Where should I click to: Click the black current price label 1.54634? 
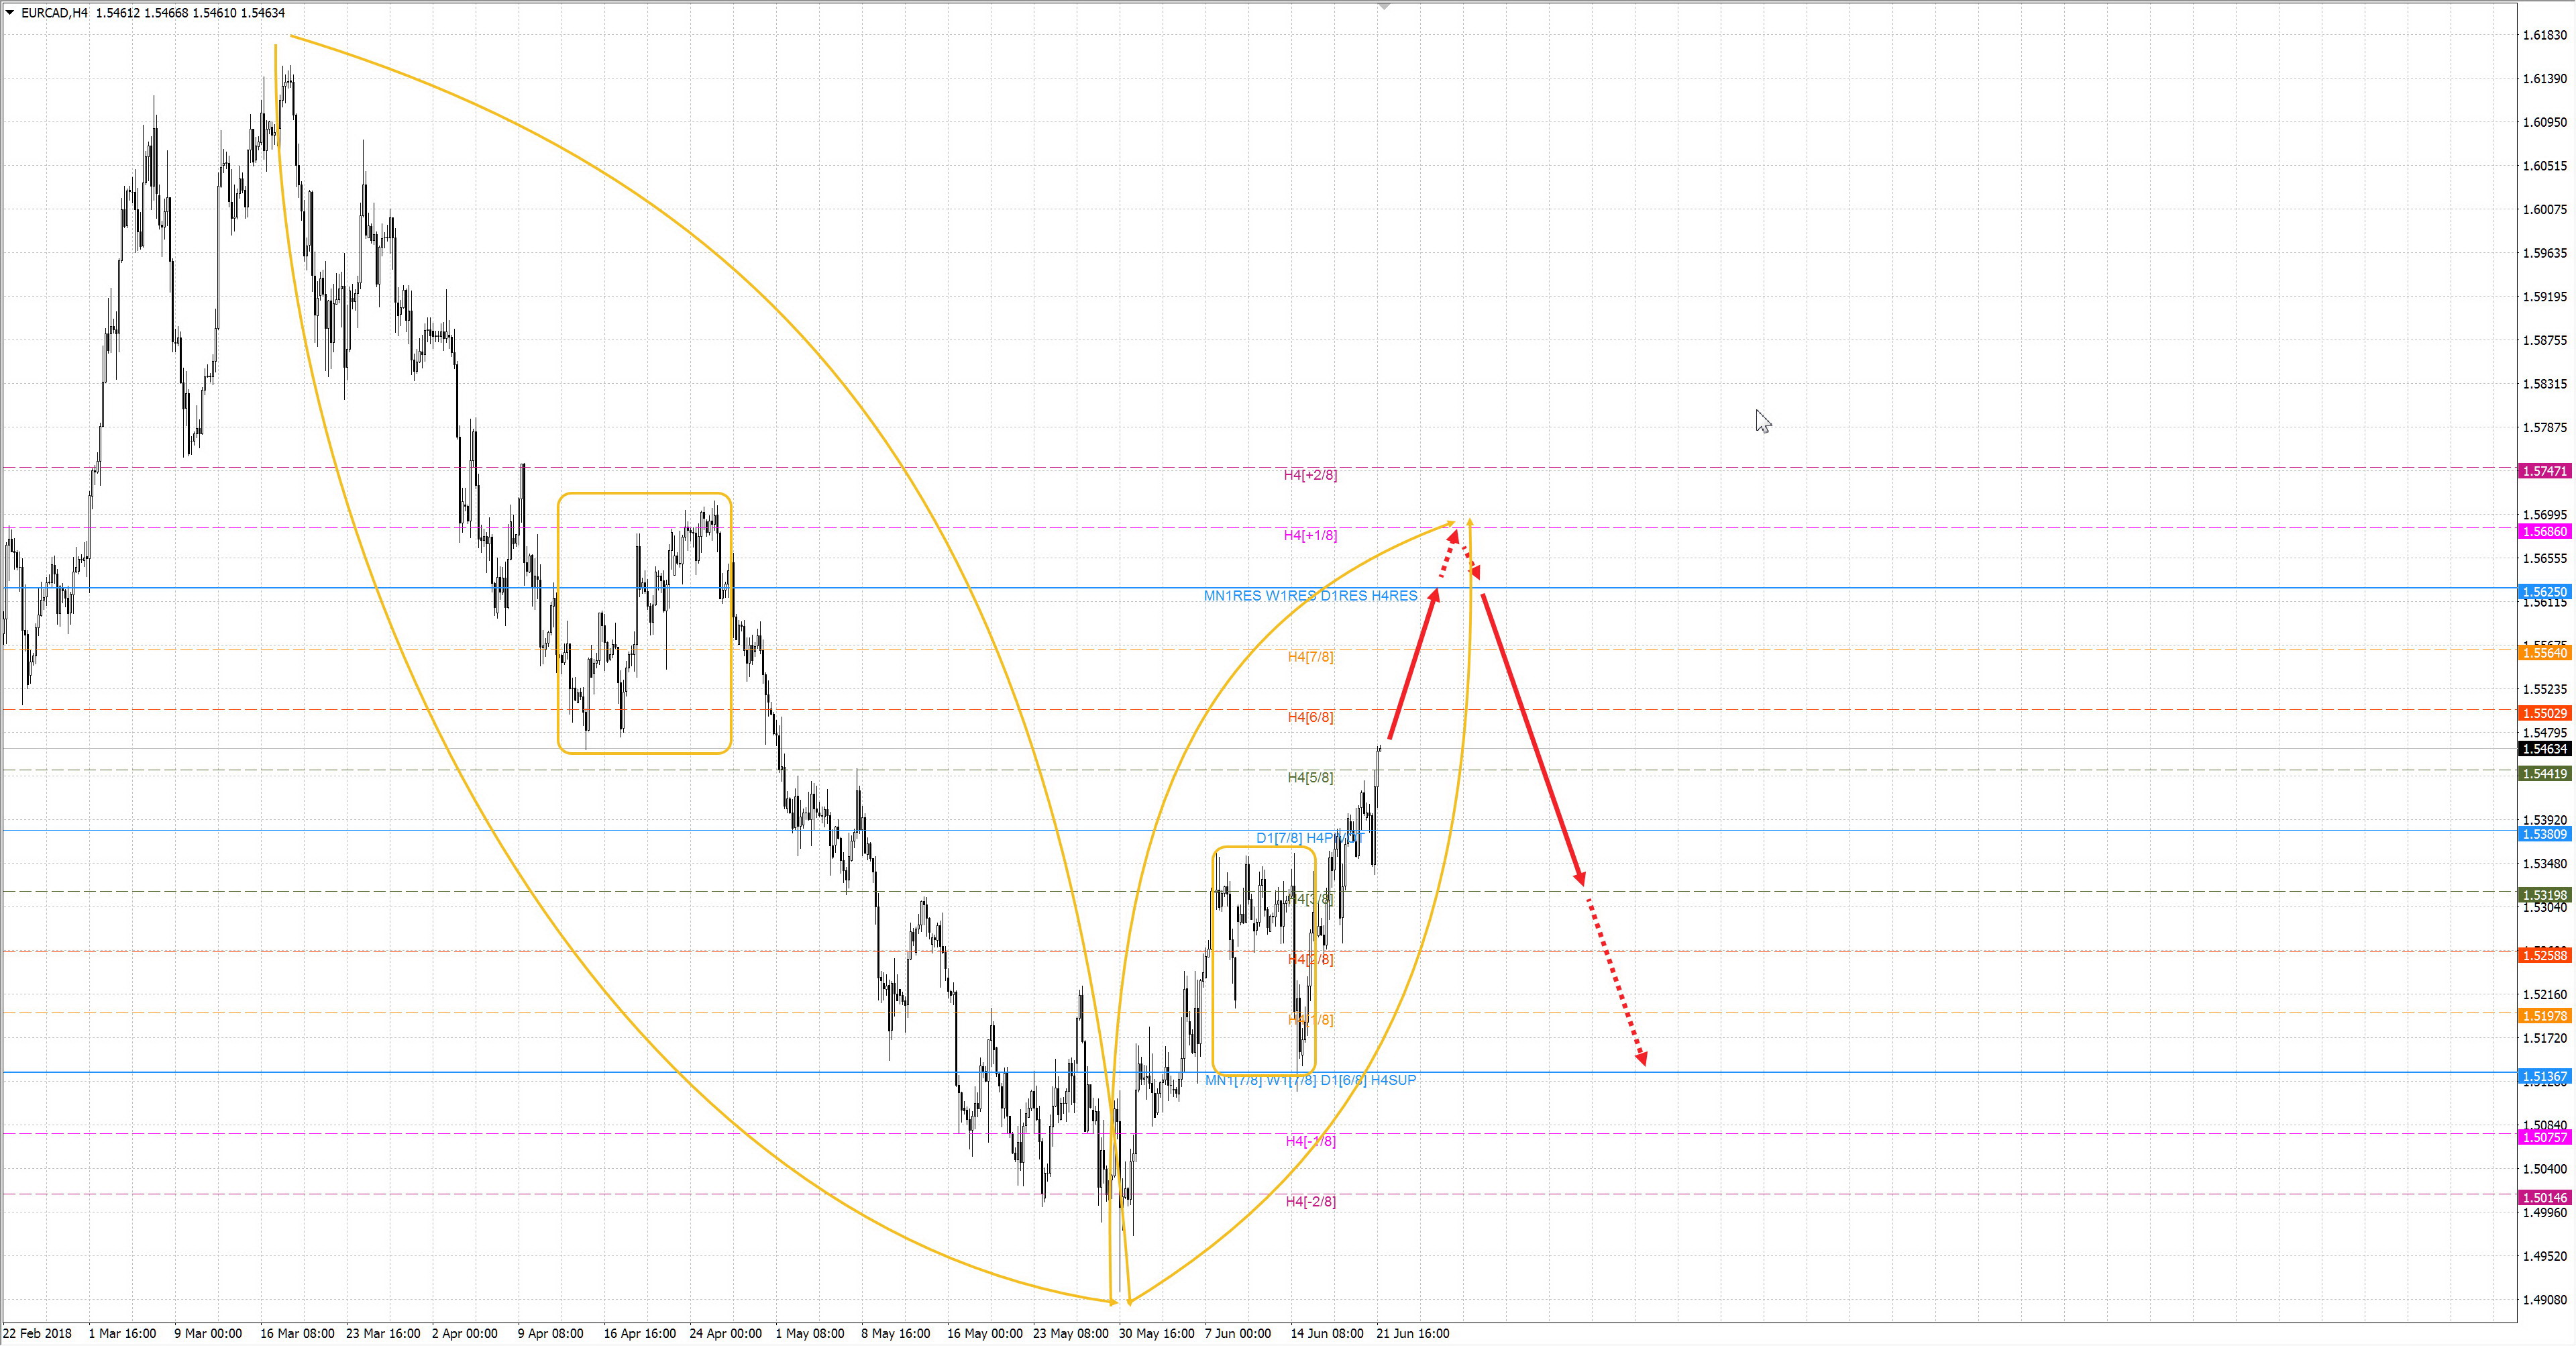[2544, 749]
